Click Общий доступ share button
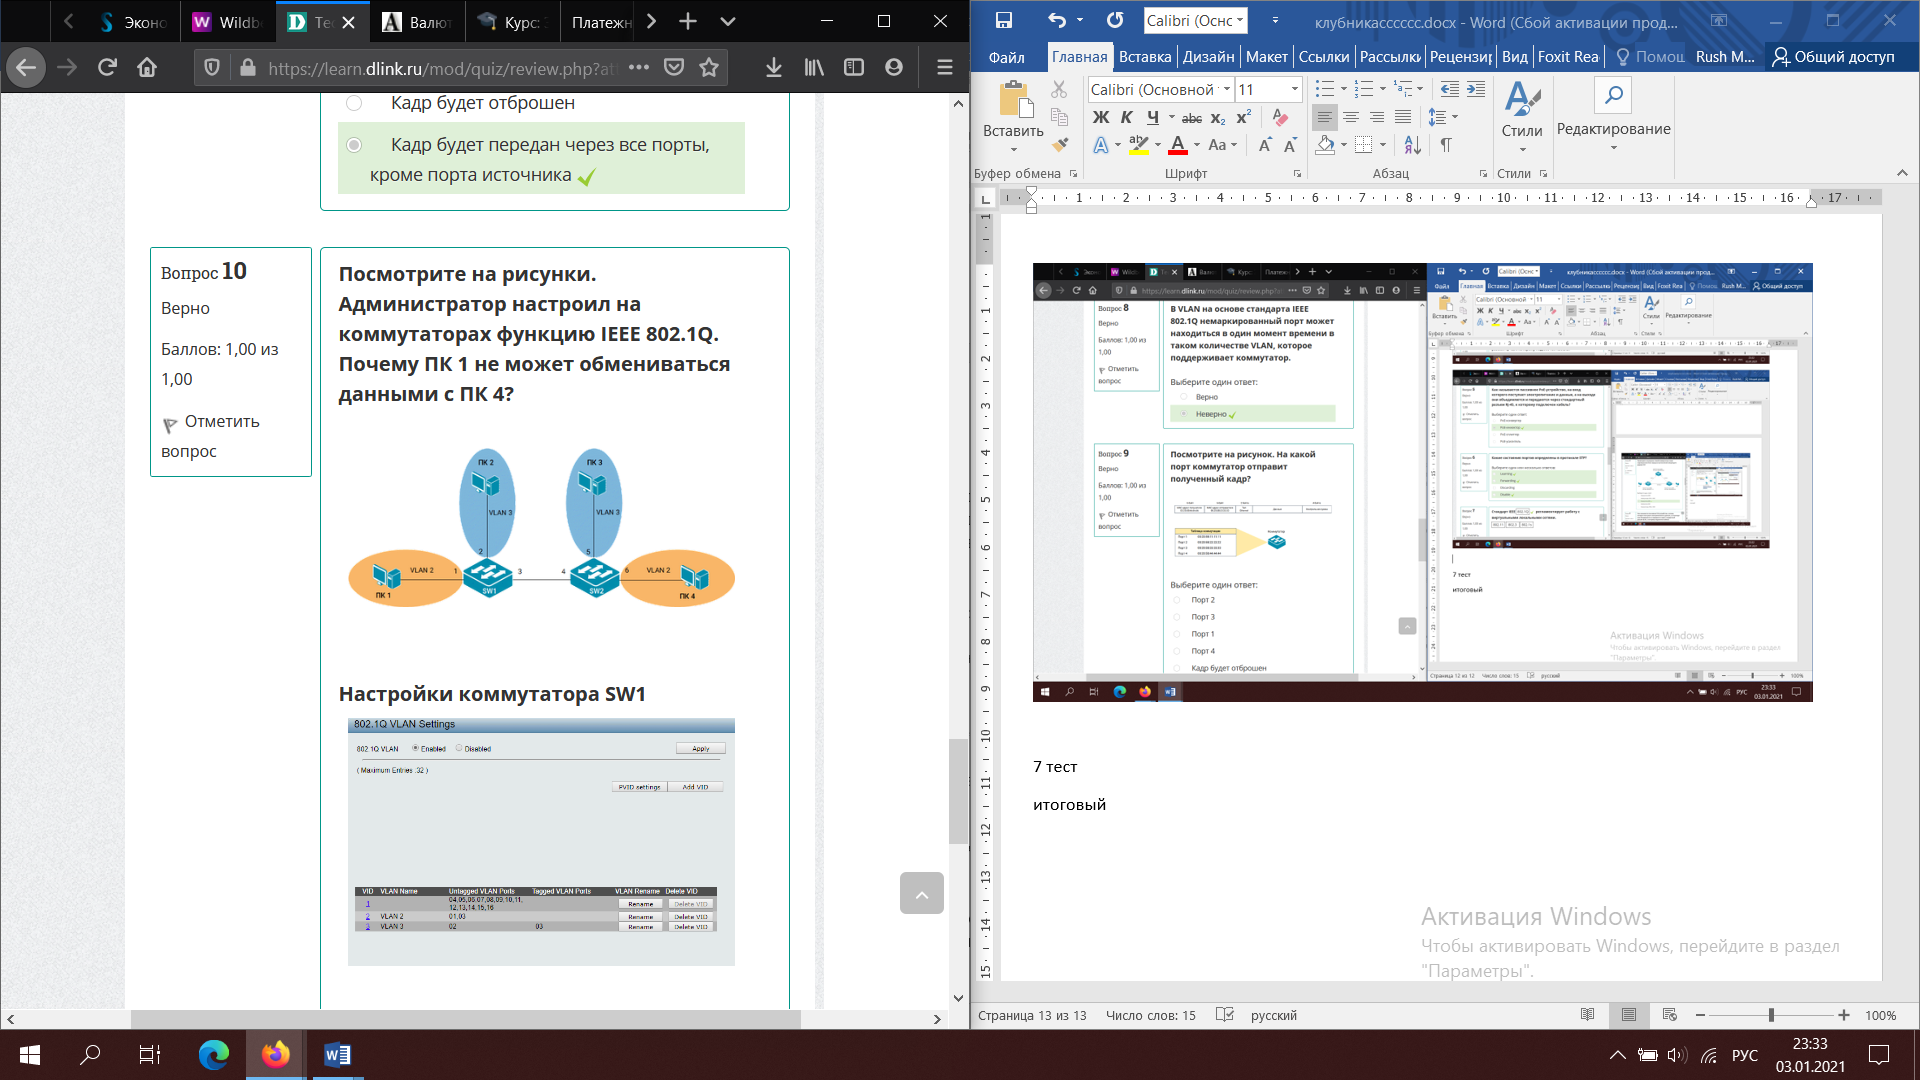This screenshot has height=1080, width=1920. 1833,57
